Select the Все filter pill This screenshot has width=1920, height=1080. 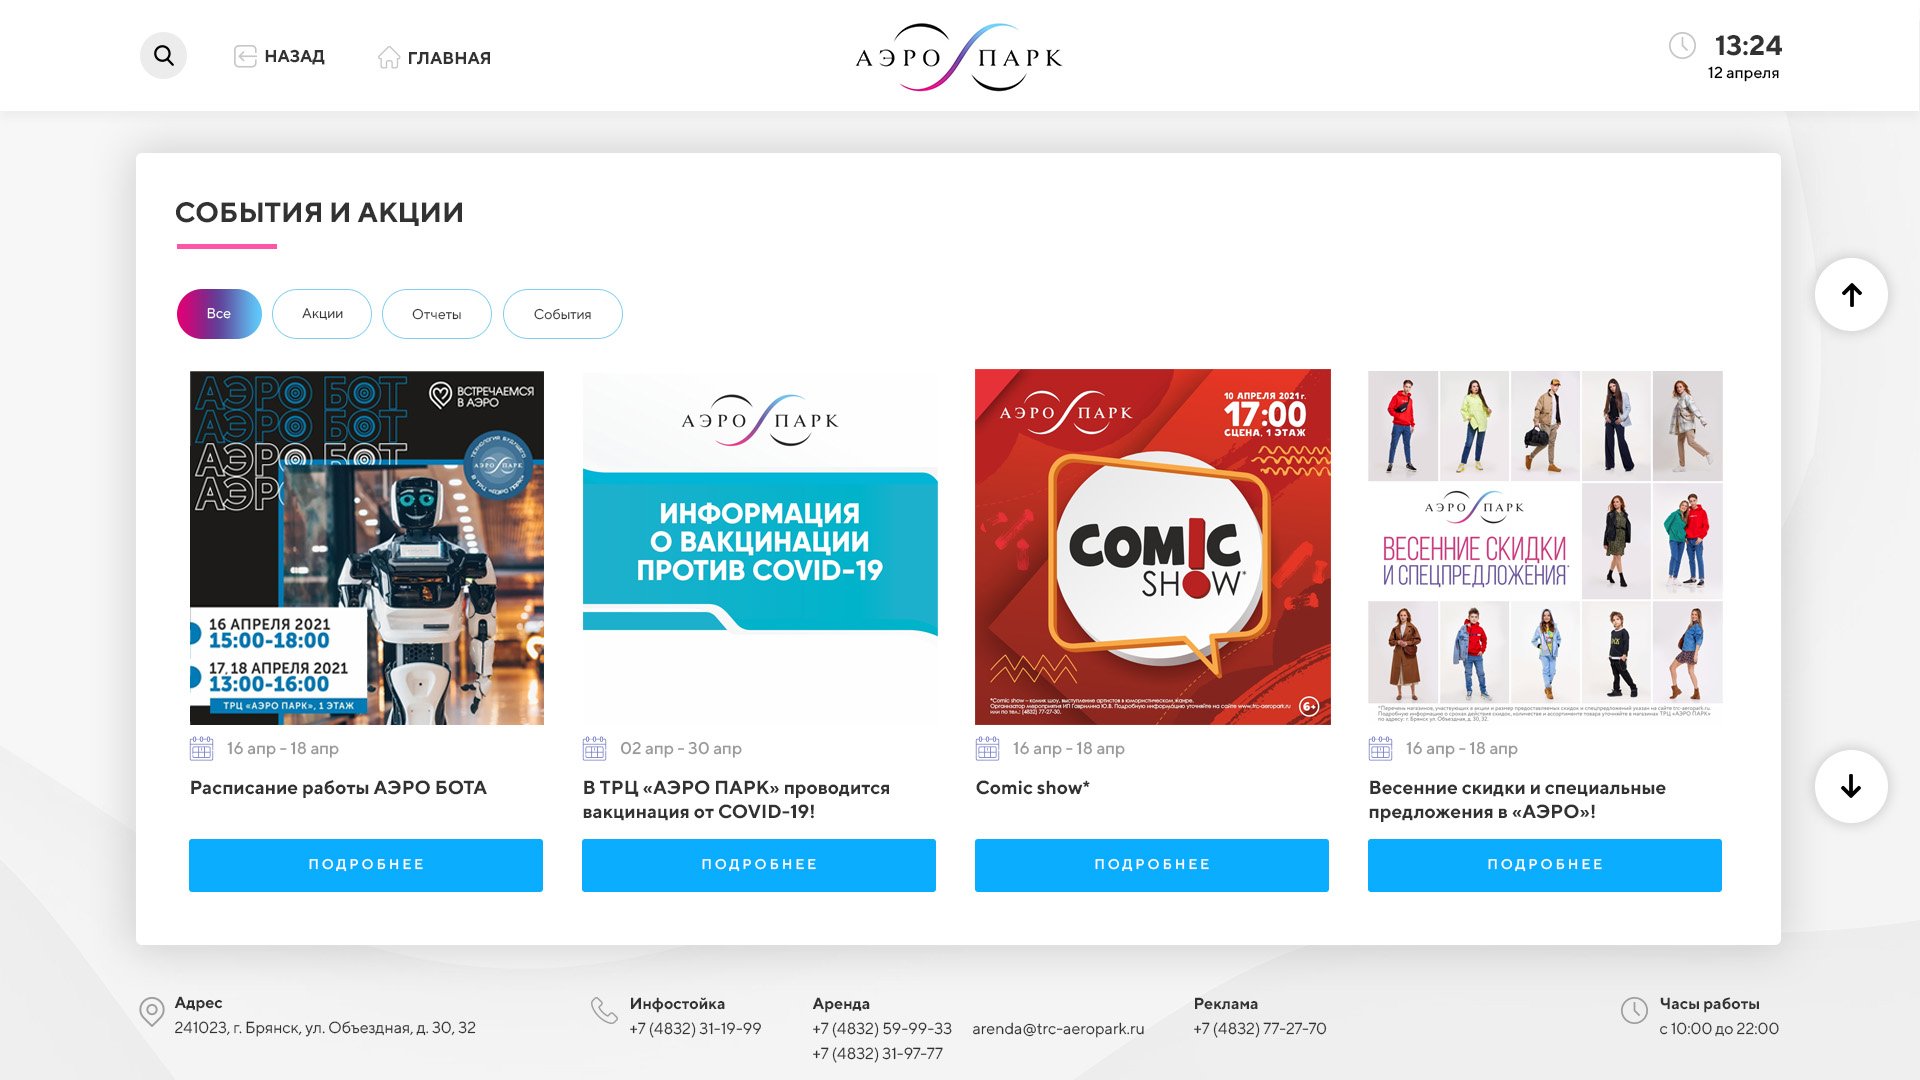(x=219, y=314)
